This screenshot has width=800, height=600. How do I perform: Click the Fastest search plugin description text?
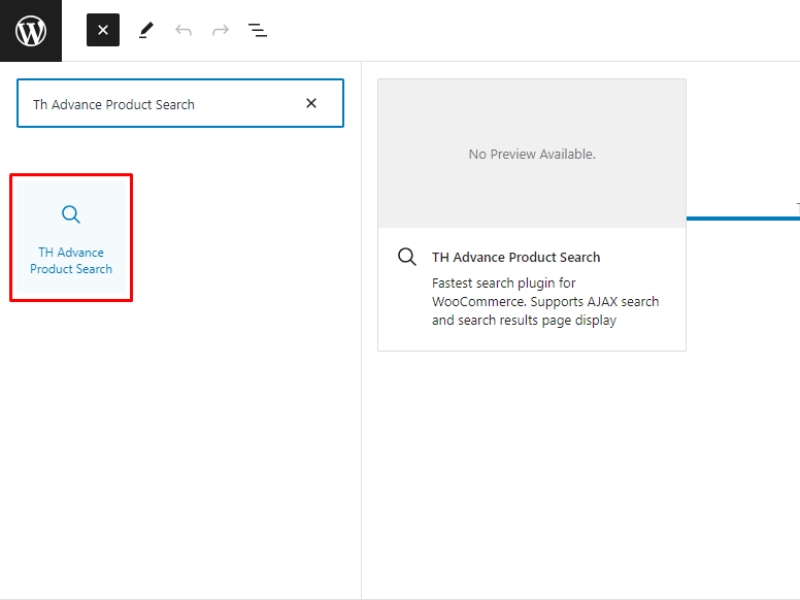(545, 302)
